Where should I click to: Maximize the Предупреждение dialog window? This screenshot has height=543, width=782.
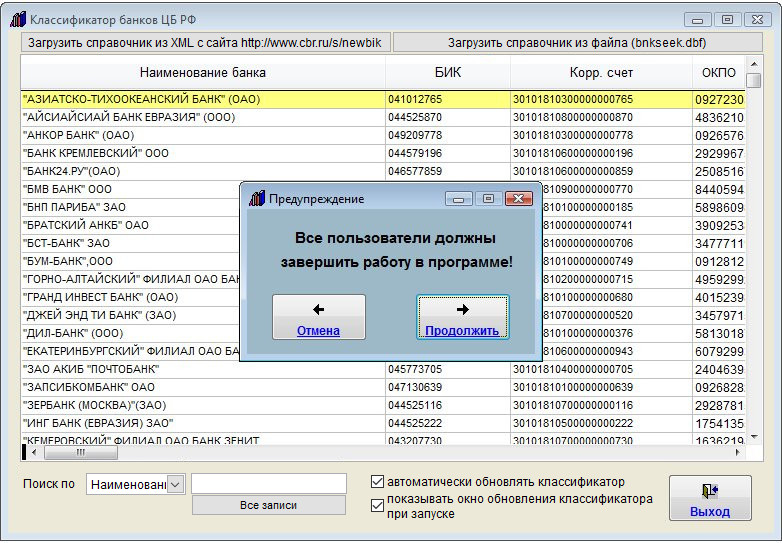[x=488, y=199]
